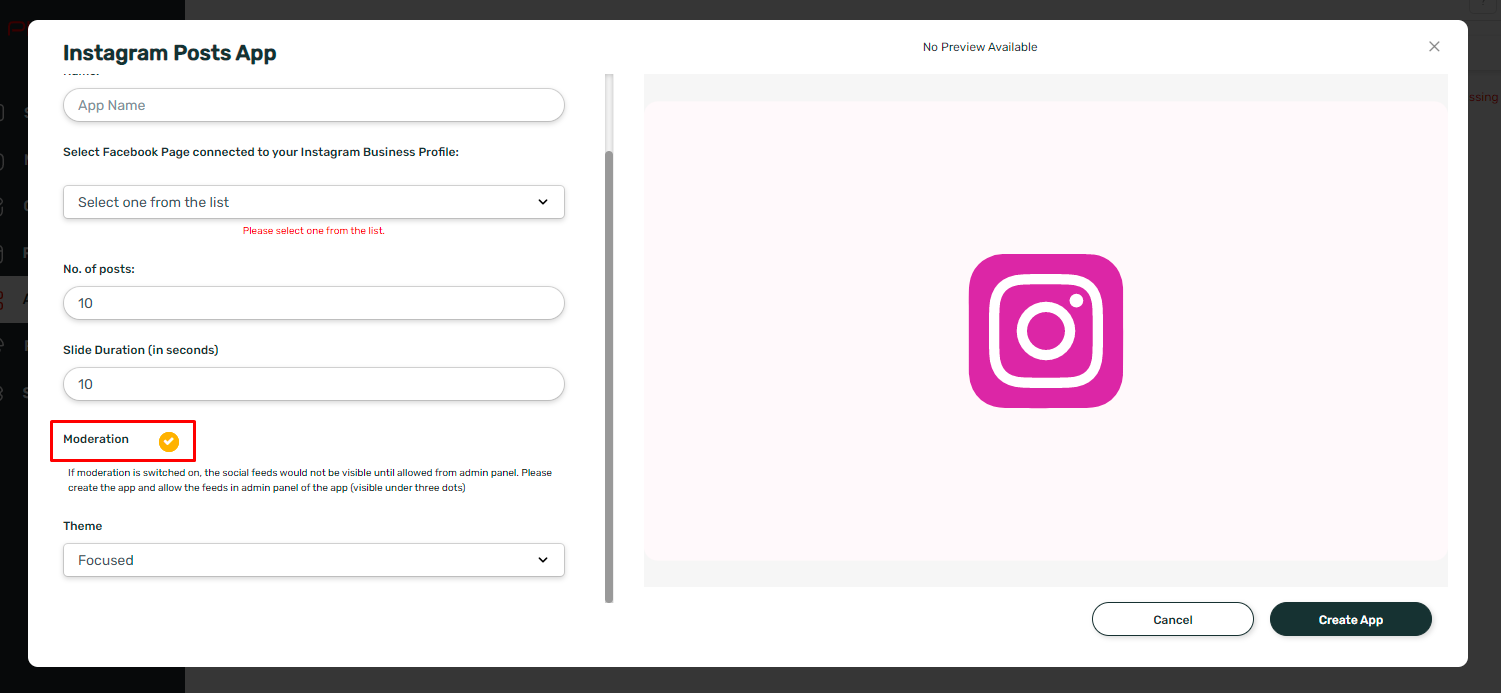The height and width of the screenshot is (693, 1501).
Task: Click the Slide Duration input field
Action: (x=314, y=384)
